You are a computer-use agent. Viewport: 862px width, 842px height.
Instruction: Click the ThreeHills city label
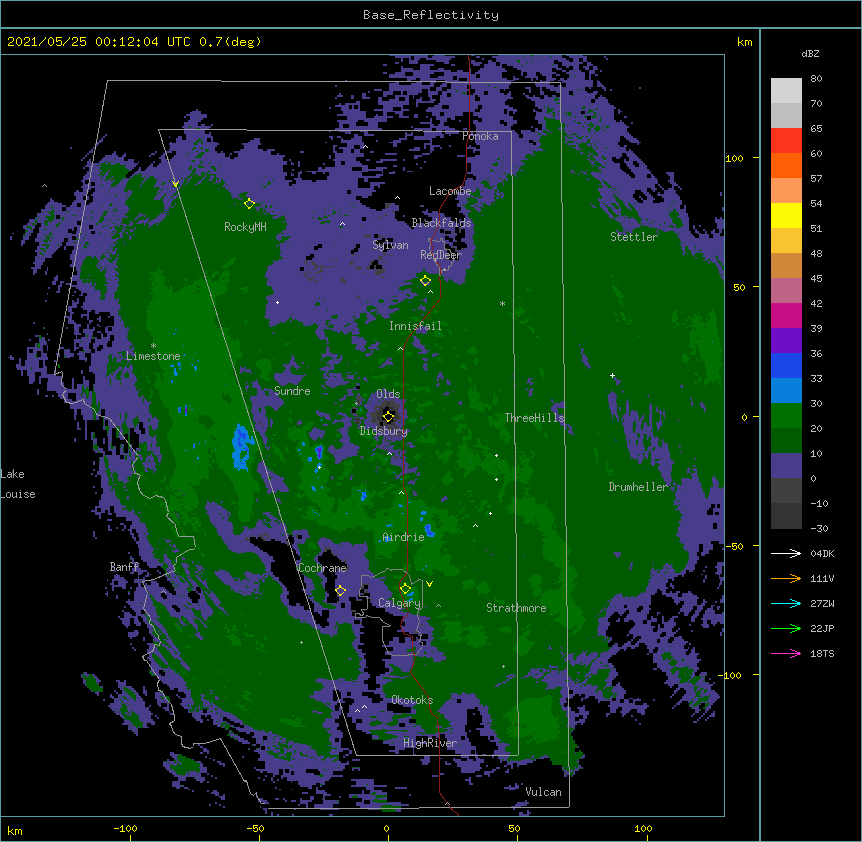pyautogui.click(x=534, y=418)
